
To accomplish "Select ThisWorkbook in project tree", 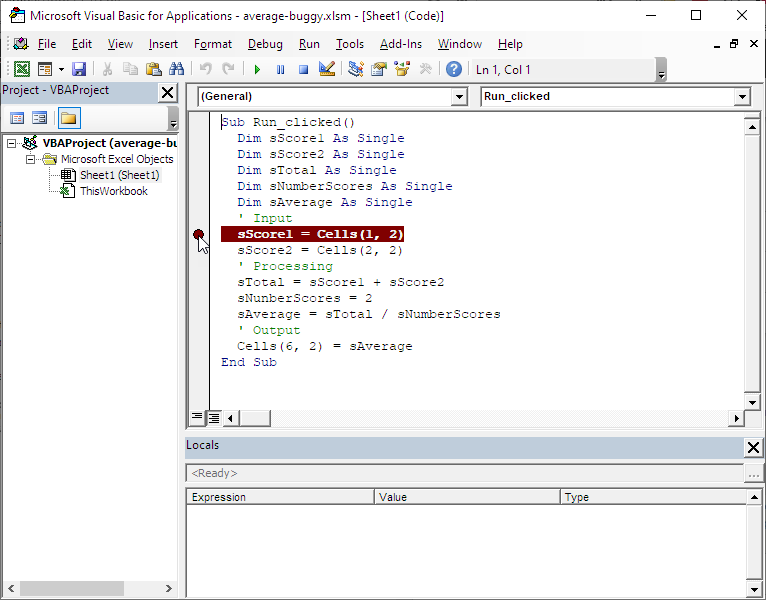I will coord(113,191).
